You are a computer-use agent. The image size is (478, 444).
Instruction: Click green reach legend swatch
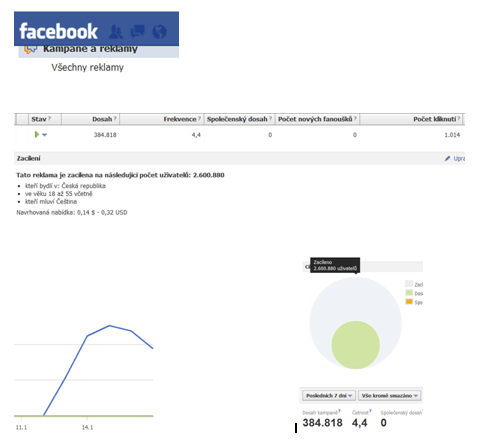pos(409,293)
